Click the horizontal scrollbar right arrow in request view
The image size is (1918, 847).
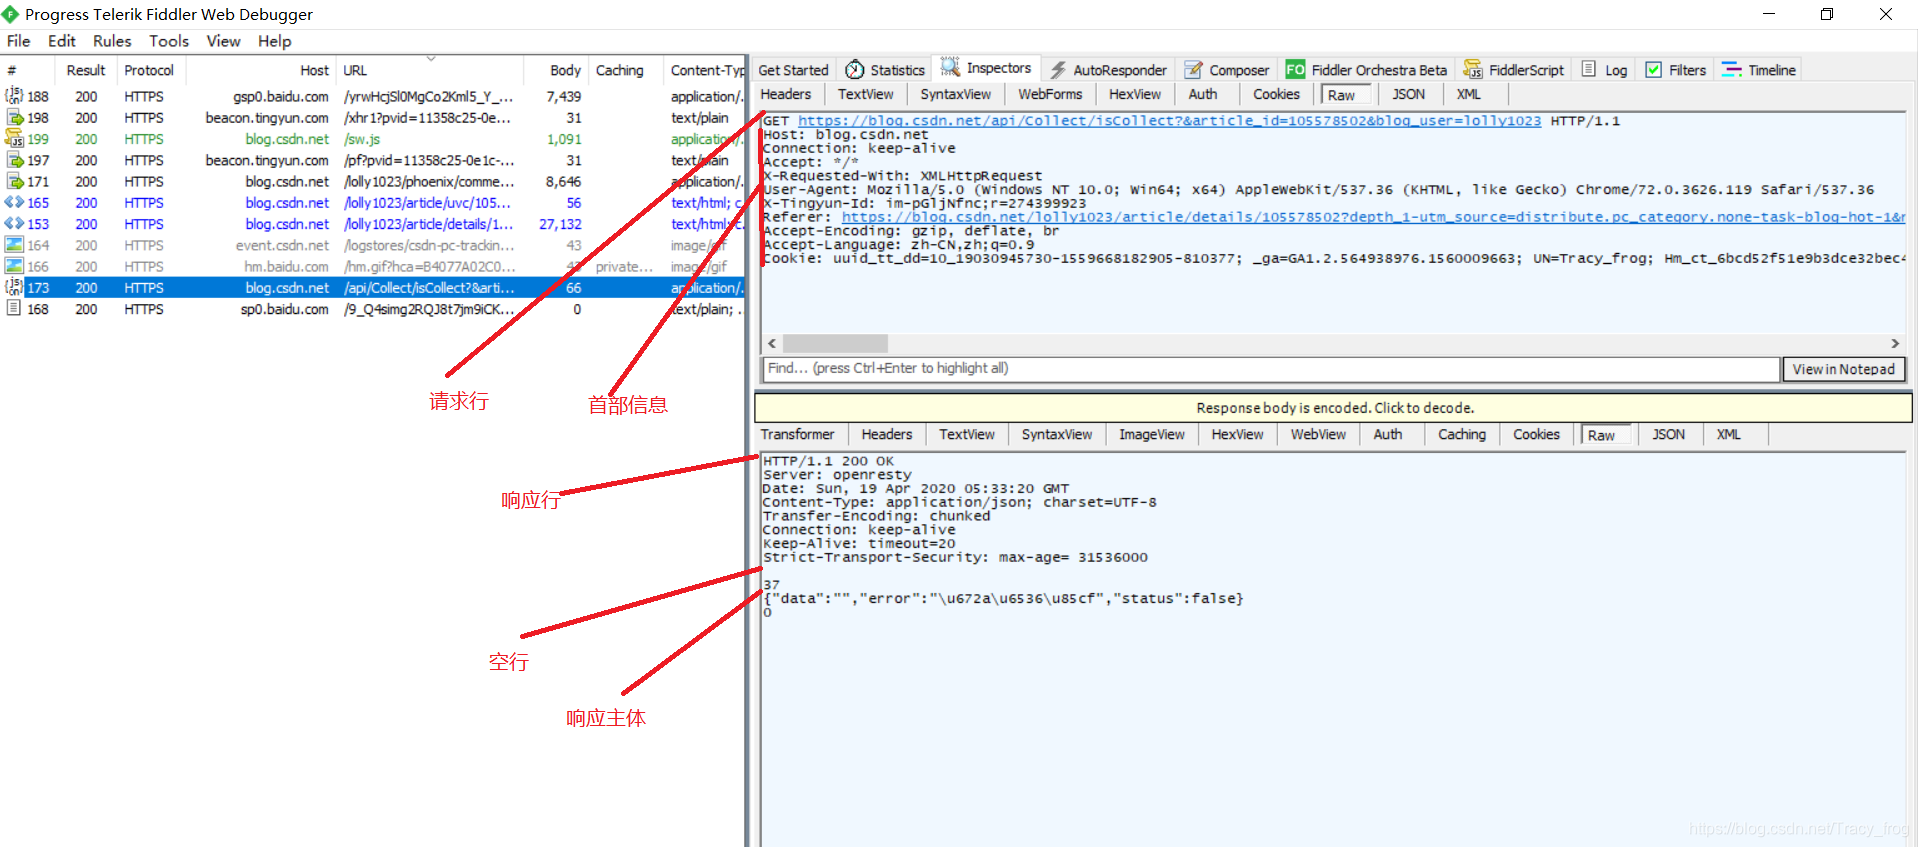click(x=1895, y=343)
